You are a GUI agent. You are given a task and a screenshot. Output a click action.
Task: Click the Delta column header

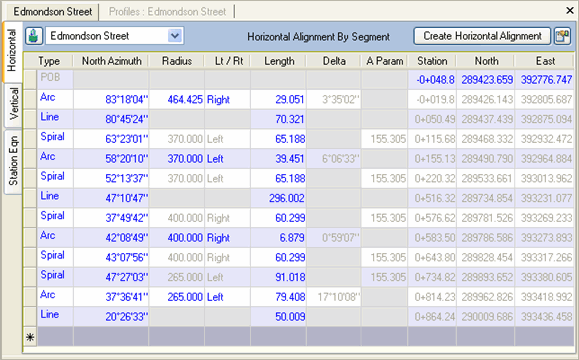pyautogui.click(x=334, y=61)
